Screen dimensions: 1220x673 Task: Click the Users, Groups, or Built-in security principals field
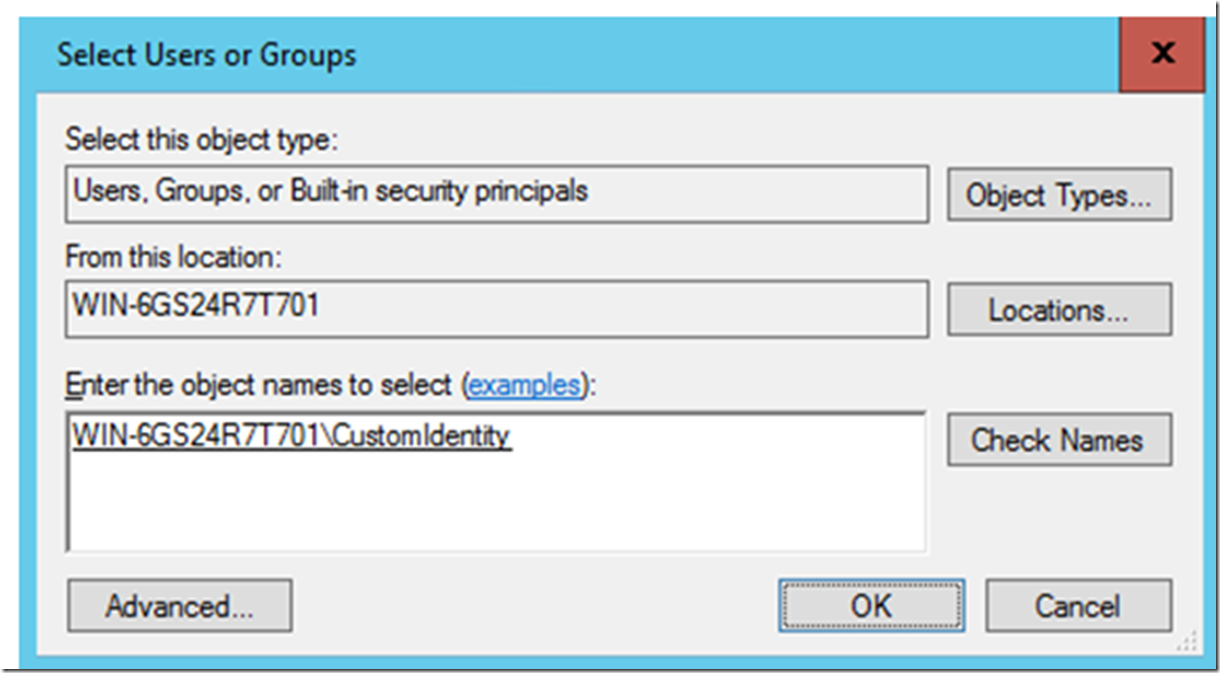pyautogui.click(x=498, y=194)
